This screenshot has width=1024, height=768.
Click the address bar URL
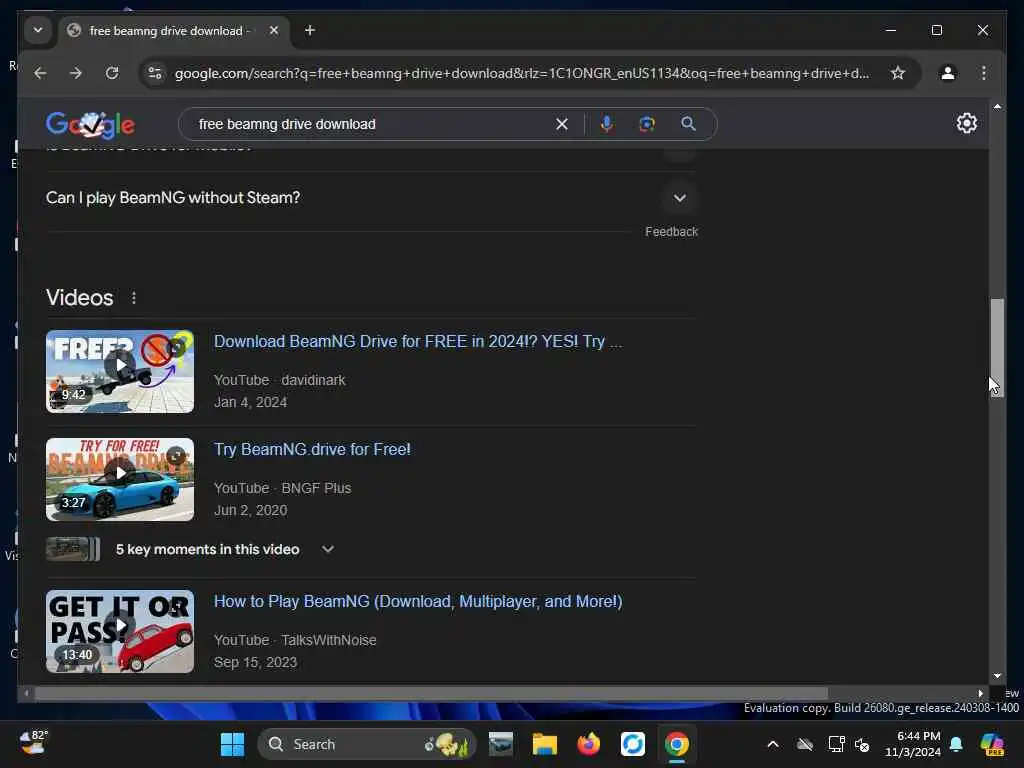[522, 73]
